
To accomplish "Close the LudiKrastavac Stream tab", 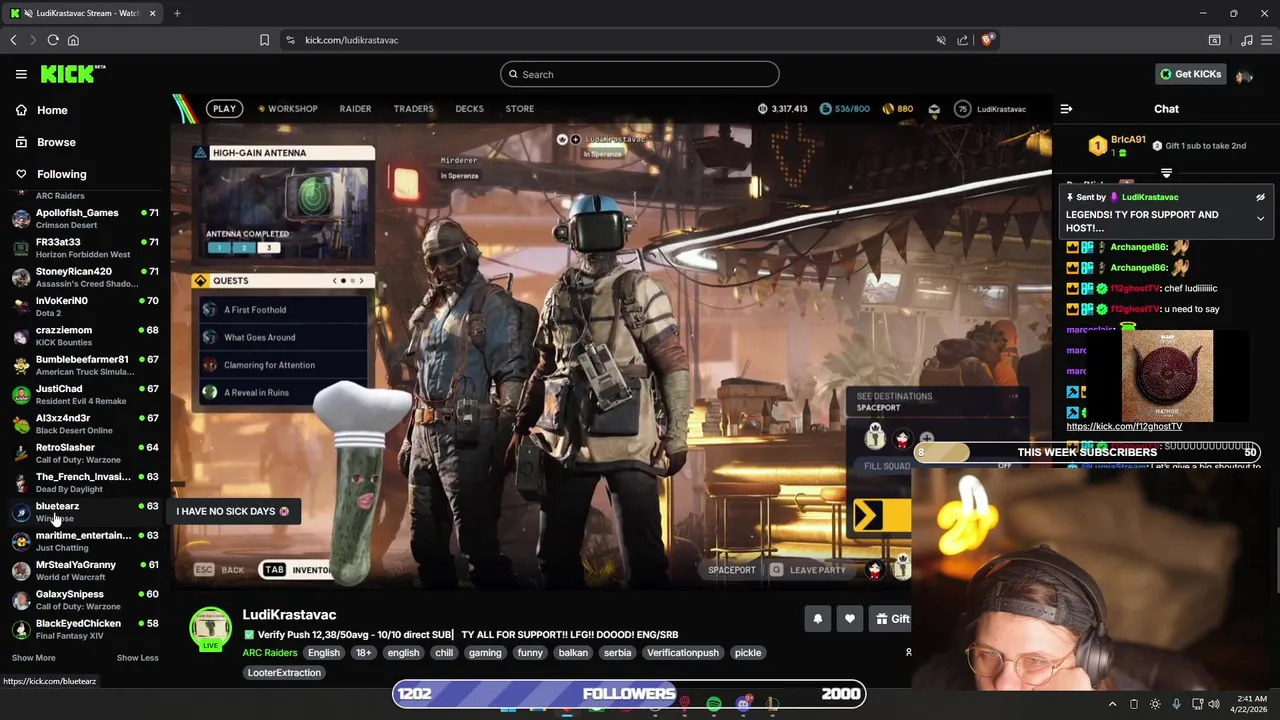I will click(153, 13).
